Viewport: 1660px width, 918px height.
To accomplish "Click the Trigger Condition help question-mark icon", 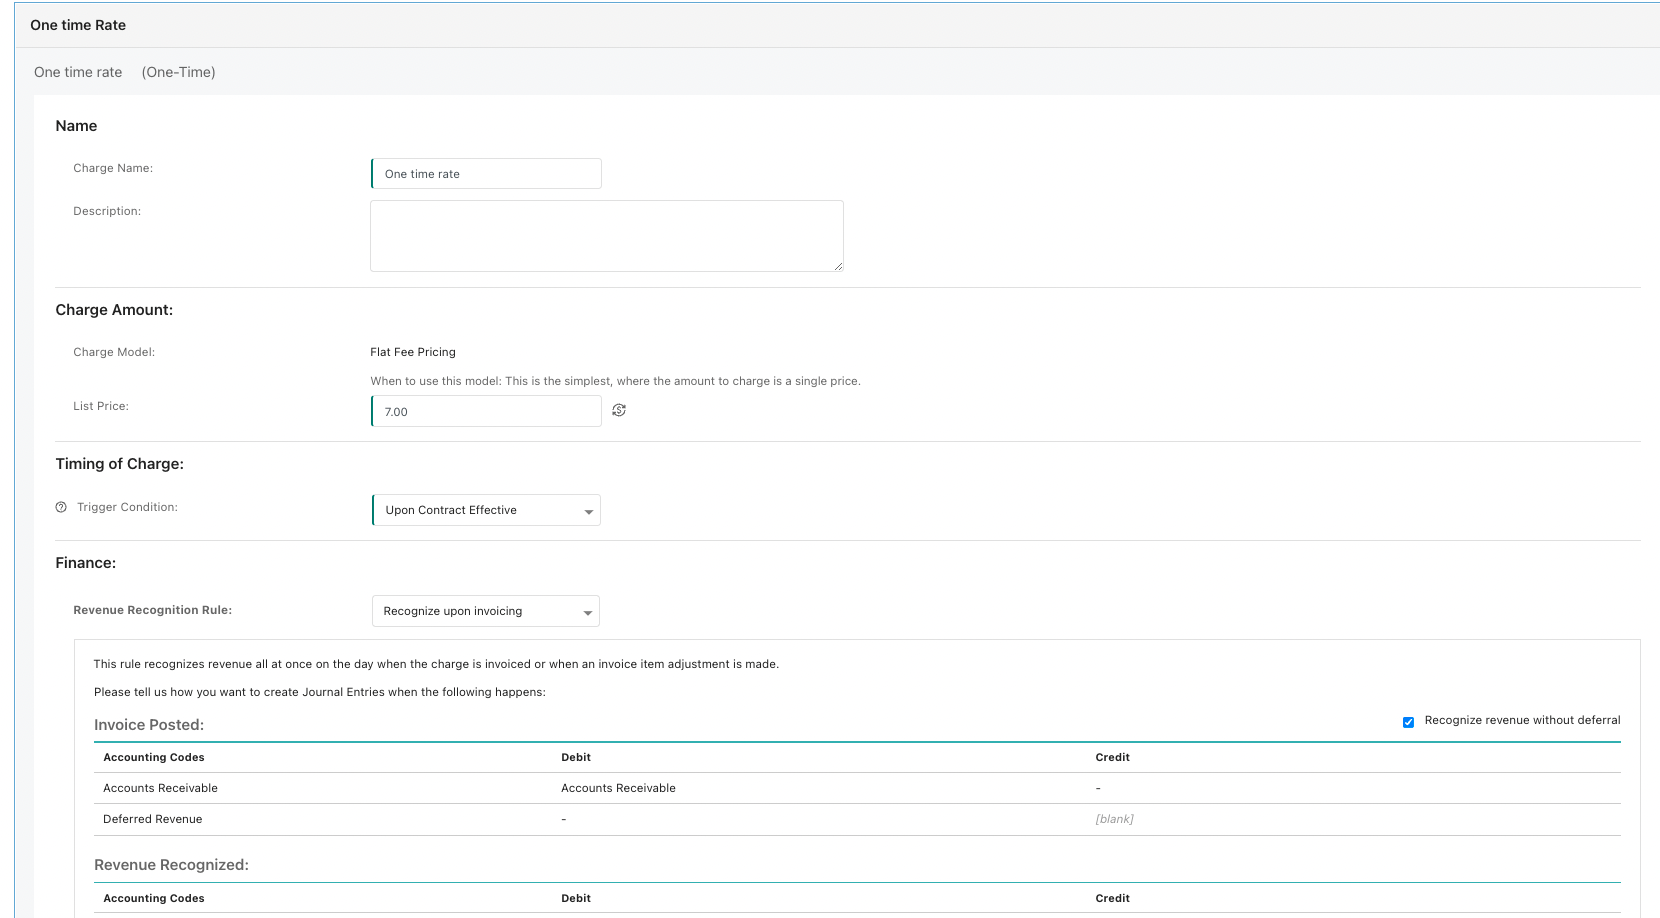I will point(61,507).
